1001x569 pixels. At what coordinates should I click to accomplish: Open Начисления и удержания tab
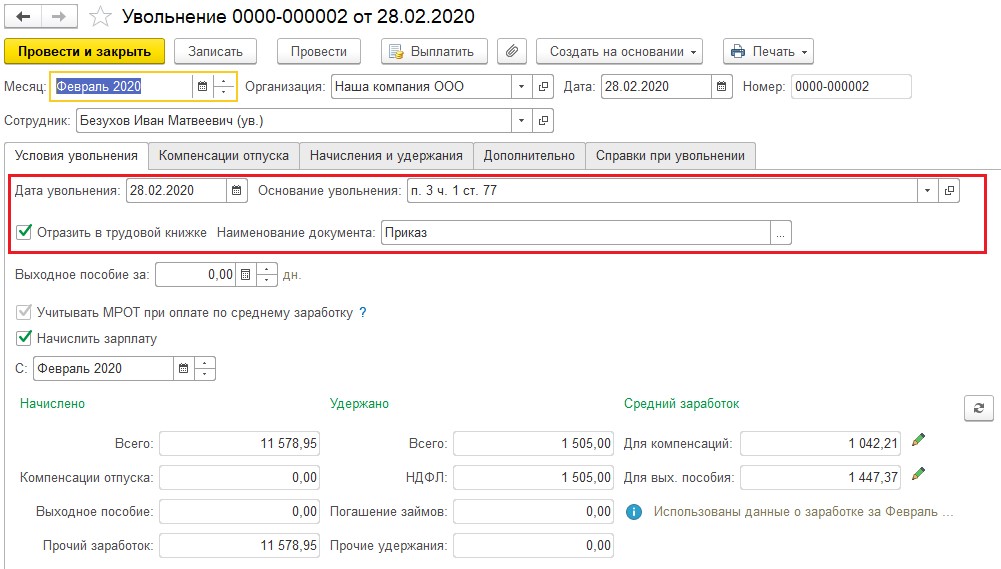386,156
